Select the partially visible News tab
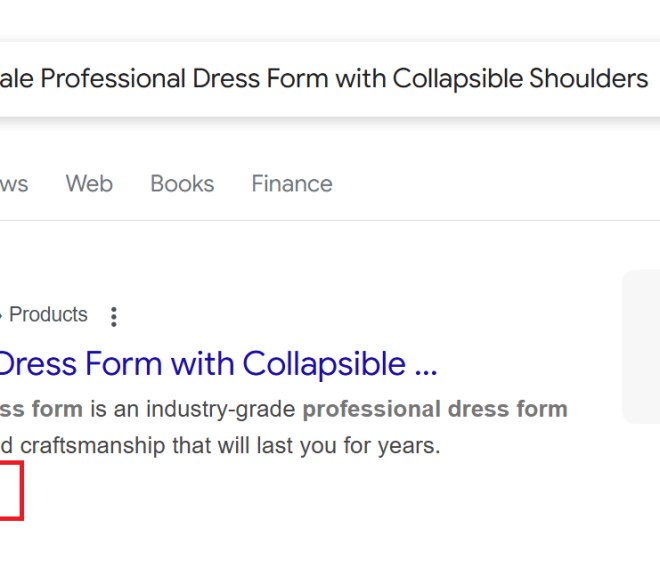660x577 pixels. pyautogui.click(x=14, y=184)
